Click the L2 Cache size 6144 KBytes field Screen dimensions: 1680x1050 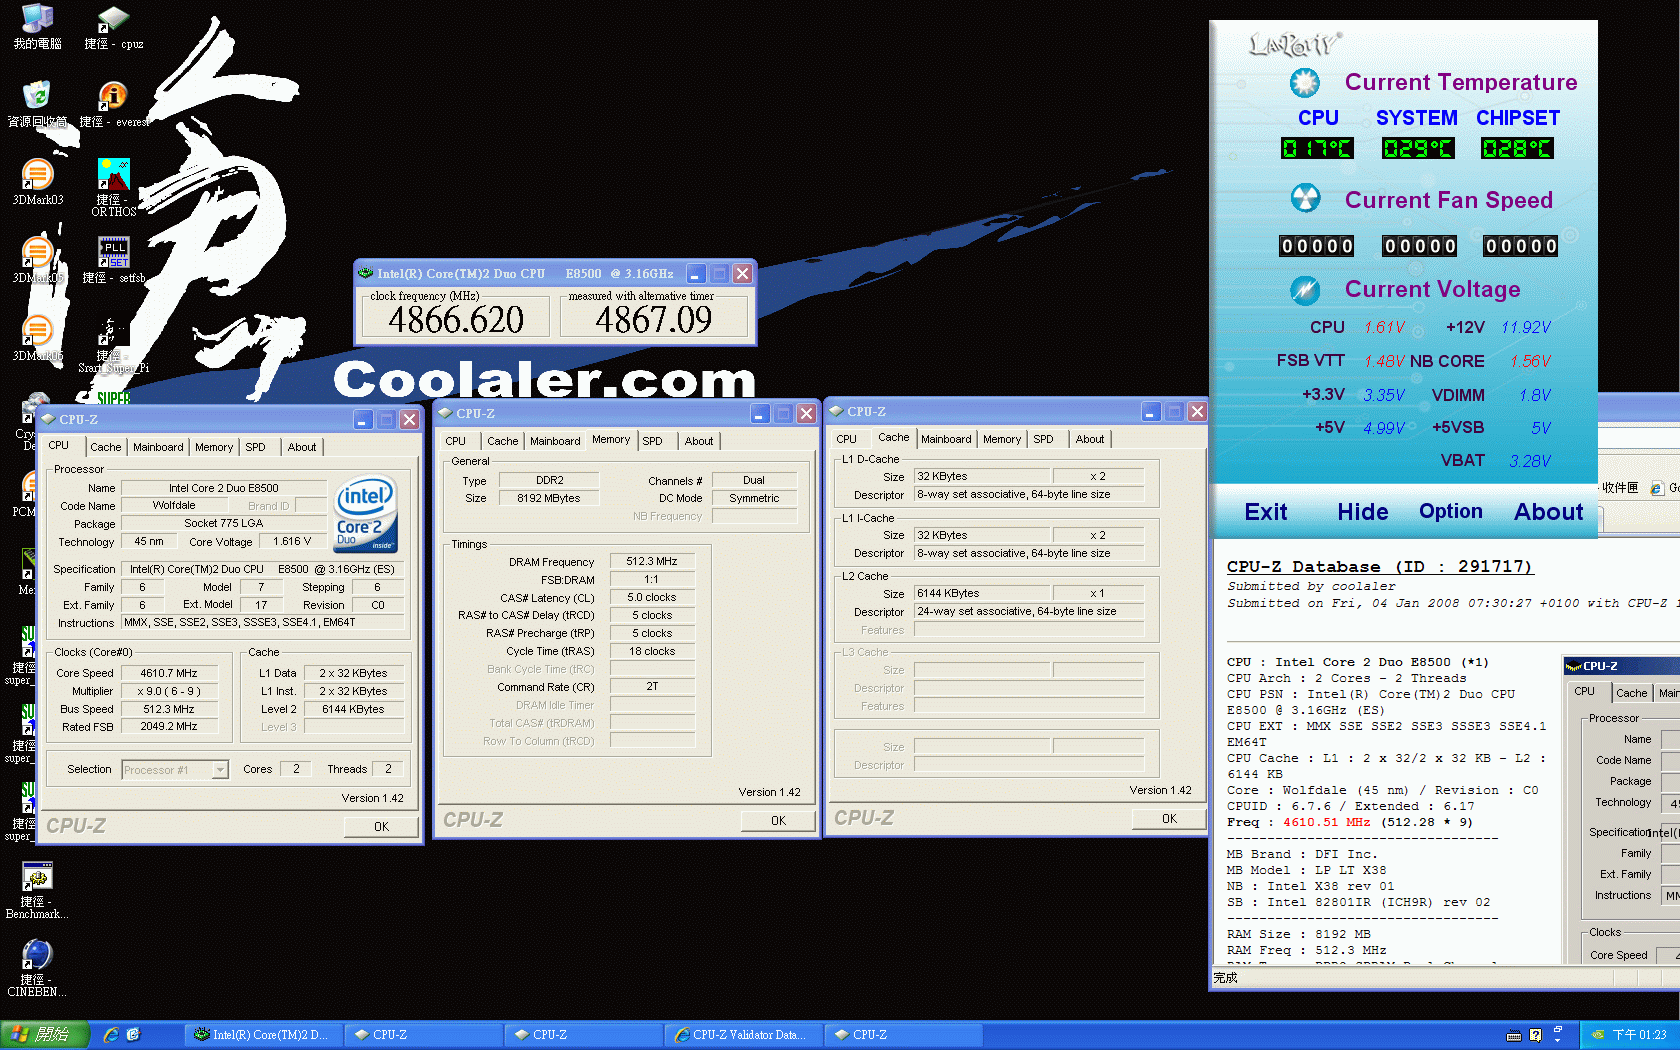pos(982,593)
